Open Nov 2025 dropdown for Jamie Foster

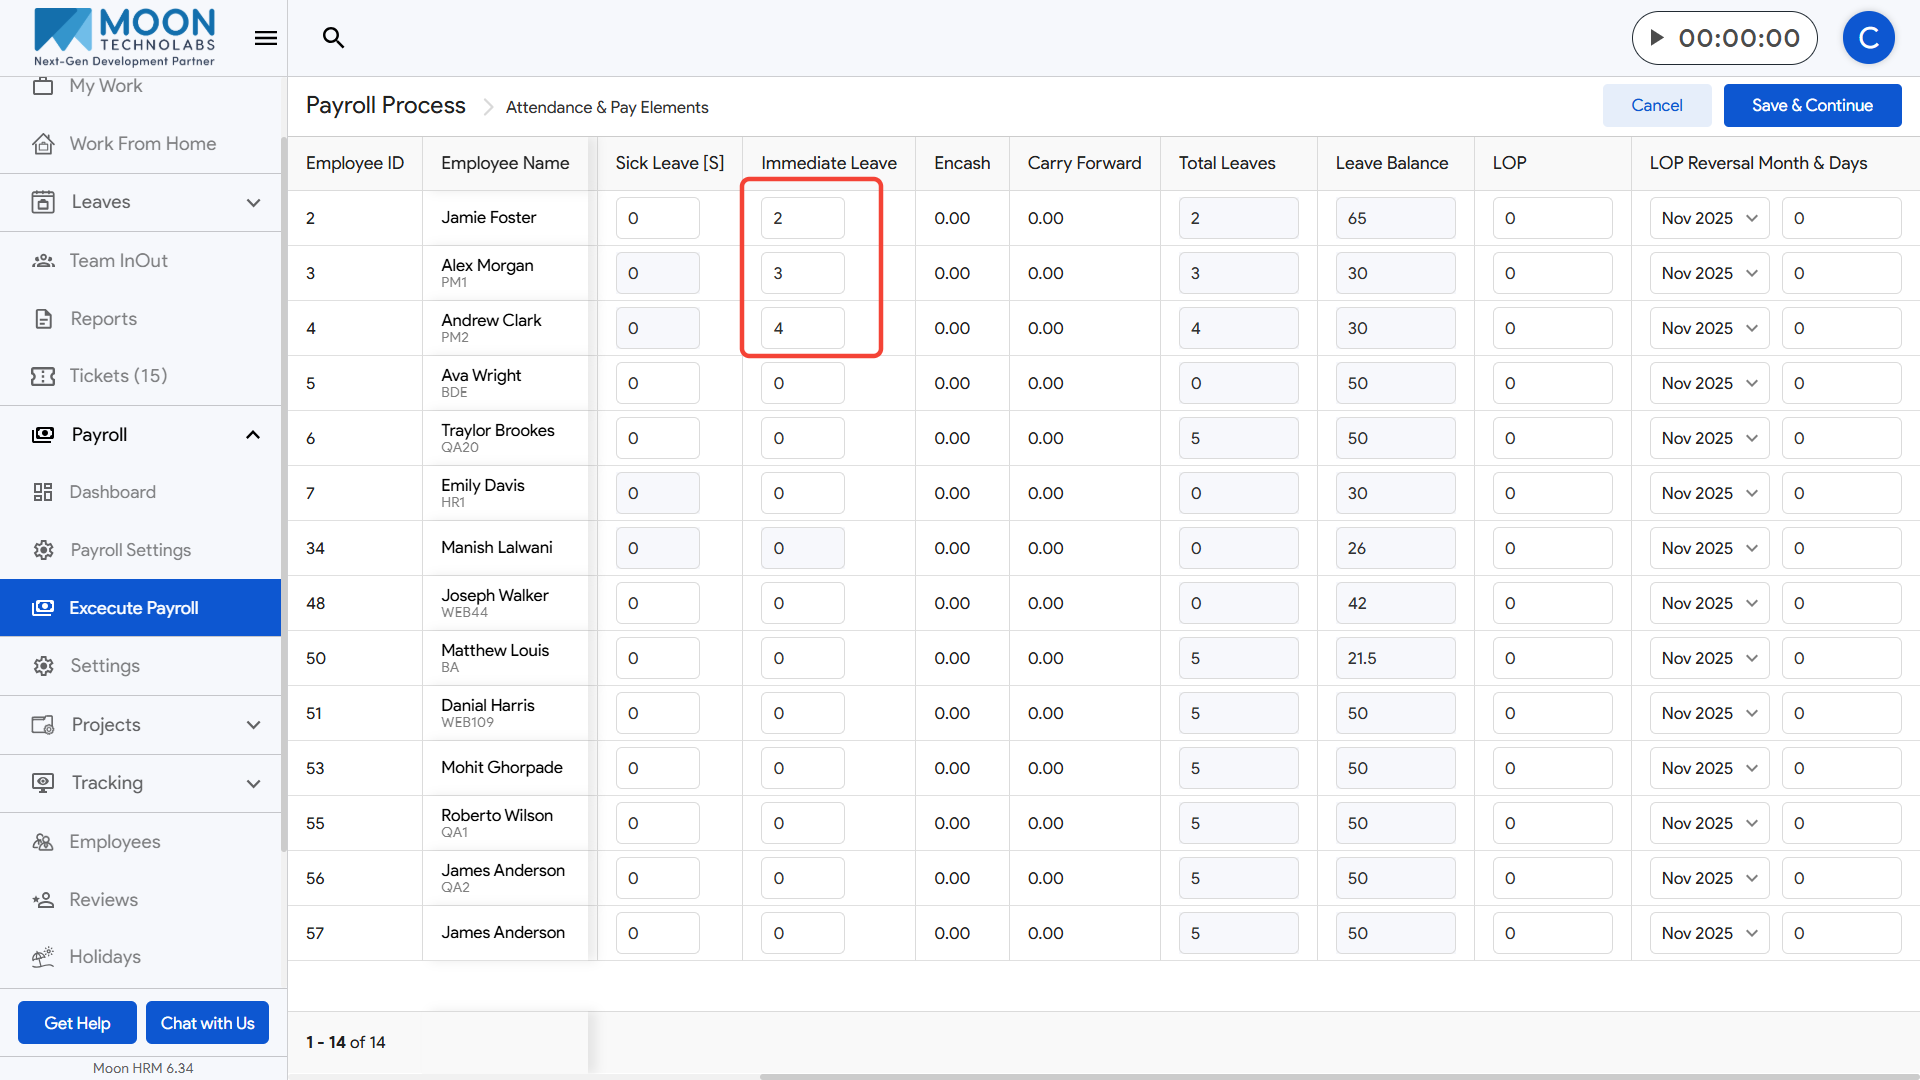coord(1708,218)
